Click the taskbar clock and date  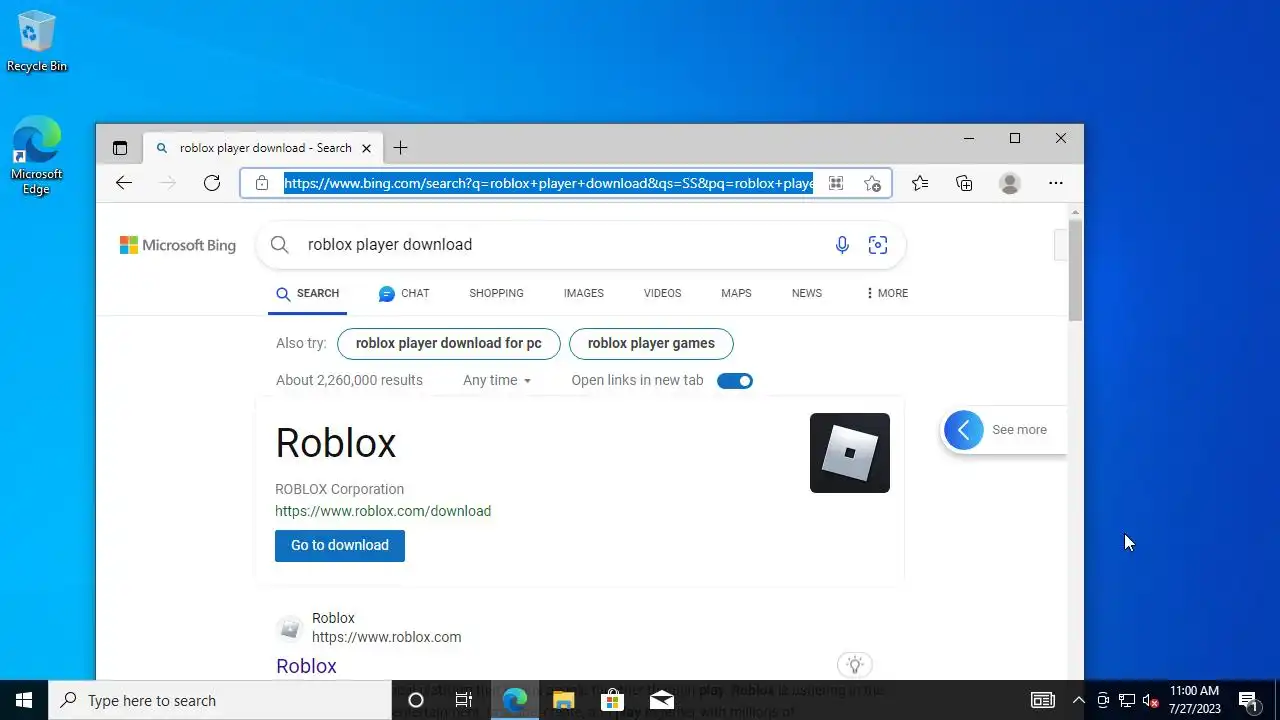click(1195, 700)
